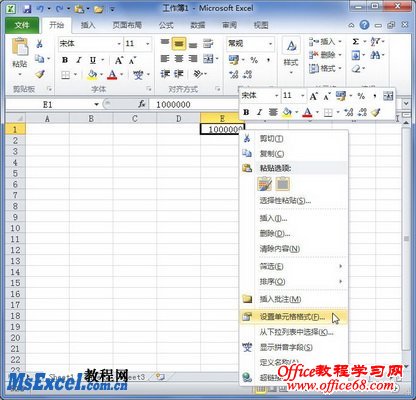Toggle middle vertical alignment in ribbon
416x400 pixels.
(179, 43)
